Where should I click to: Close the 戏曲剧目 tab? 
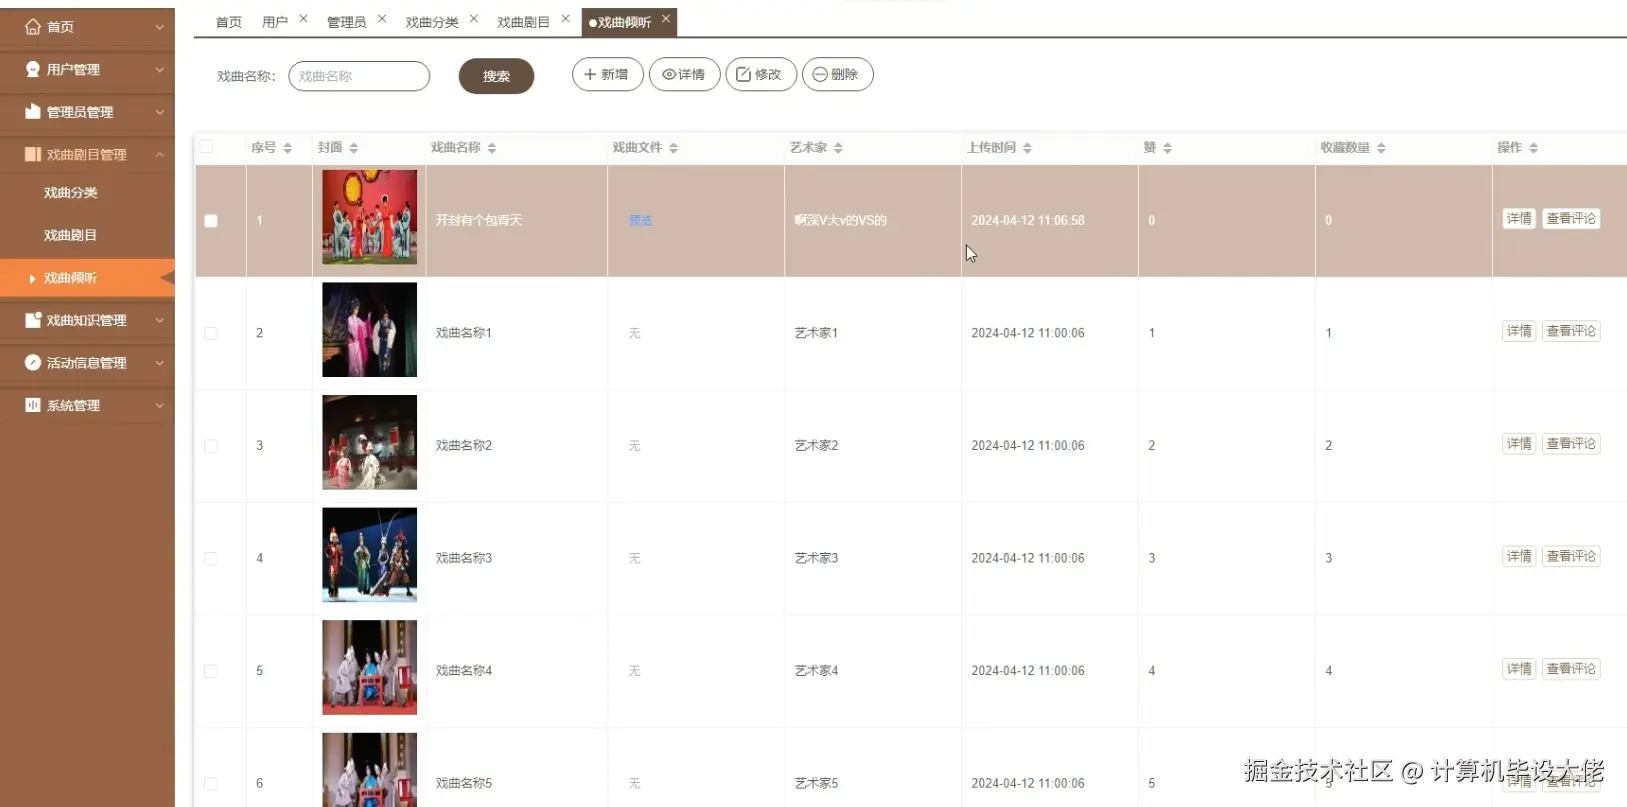[565, 19]
